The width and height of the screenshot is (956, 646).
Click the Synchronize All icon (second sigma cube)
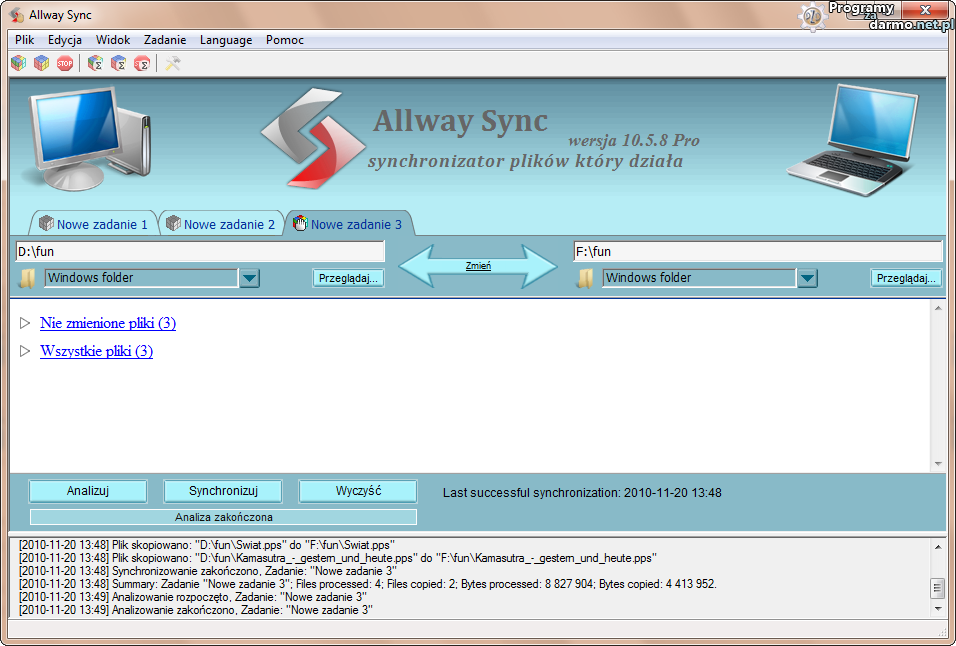coord(118,63)
